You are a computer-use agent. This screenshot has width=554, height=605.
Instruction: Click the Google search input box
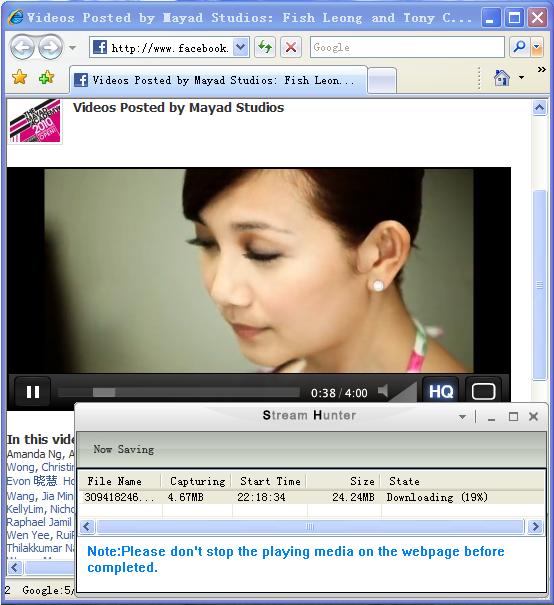point(407,47)
